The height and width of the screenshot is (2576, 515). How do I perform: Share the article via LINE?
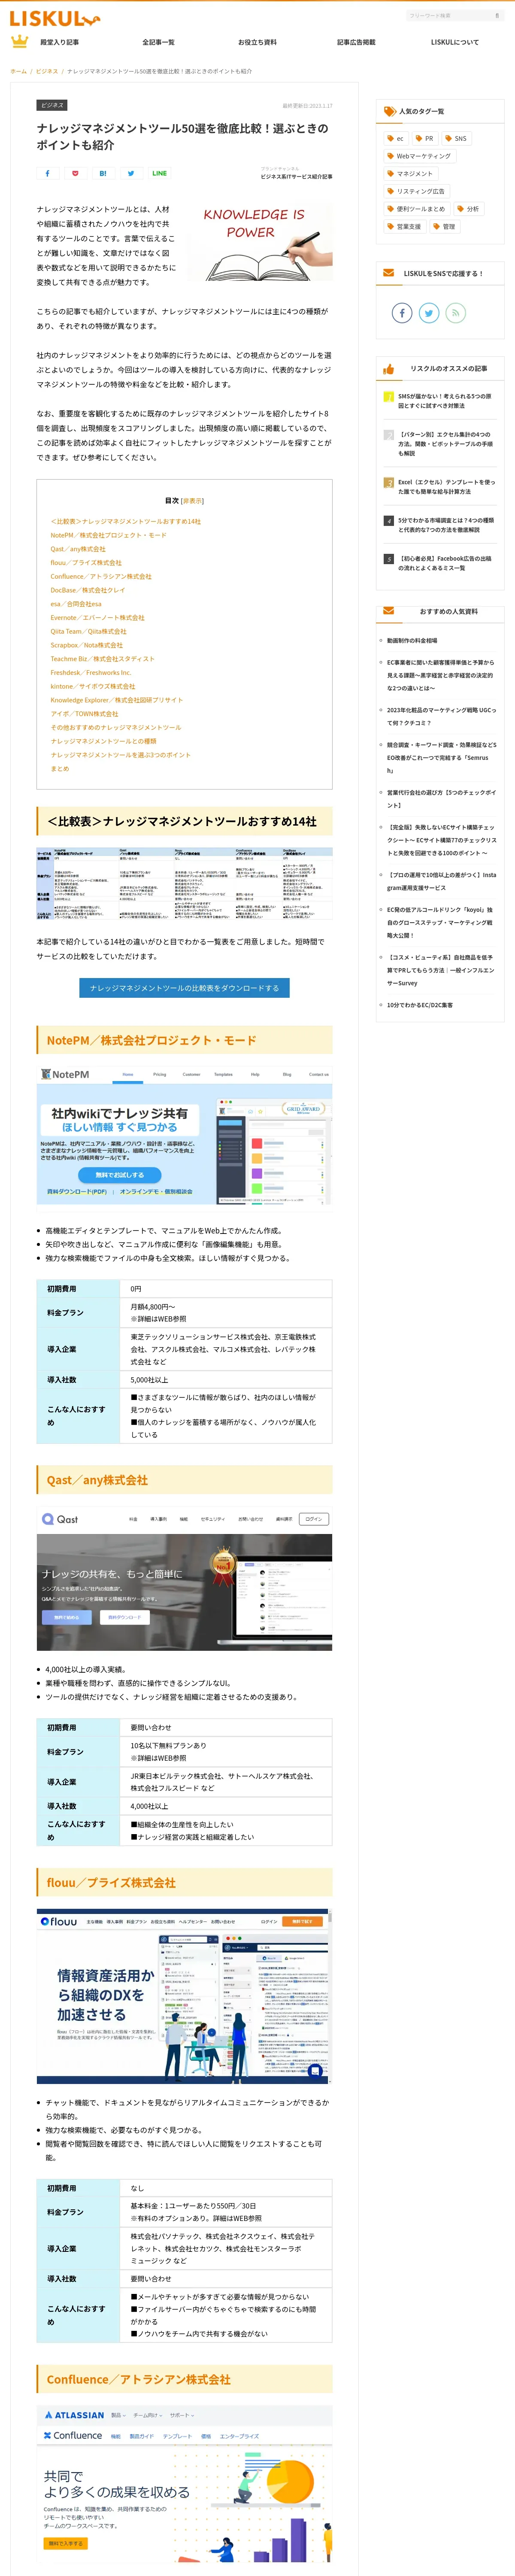pyautogui.click(x=159, y=173)
